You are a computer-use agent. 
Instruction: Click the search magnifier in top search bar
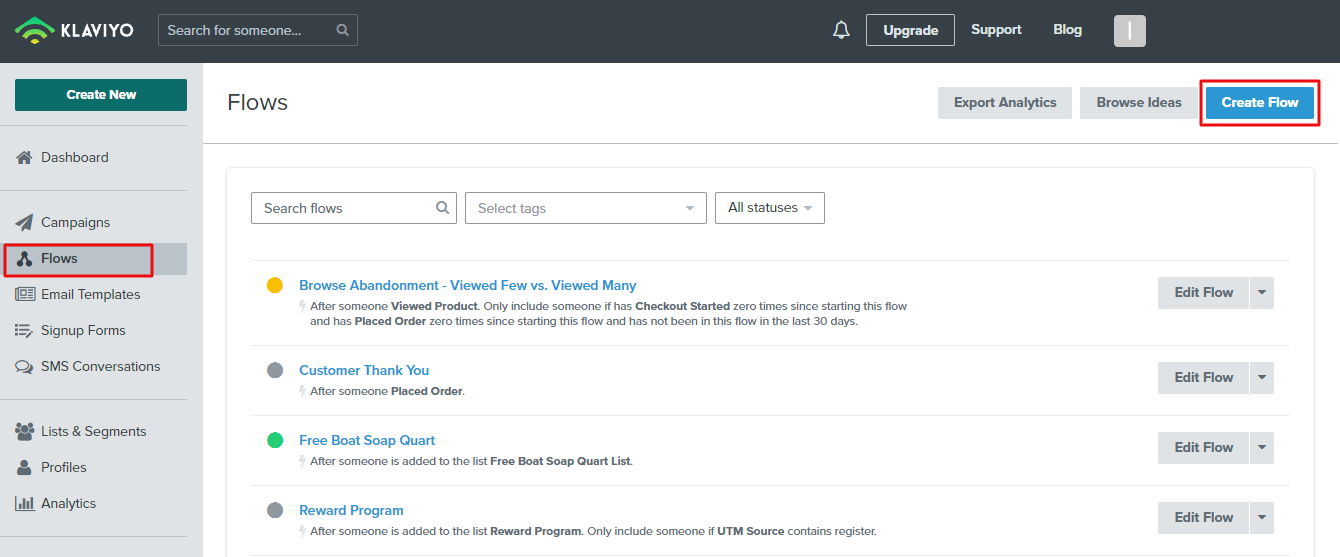pos(342,30)
